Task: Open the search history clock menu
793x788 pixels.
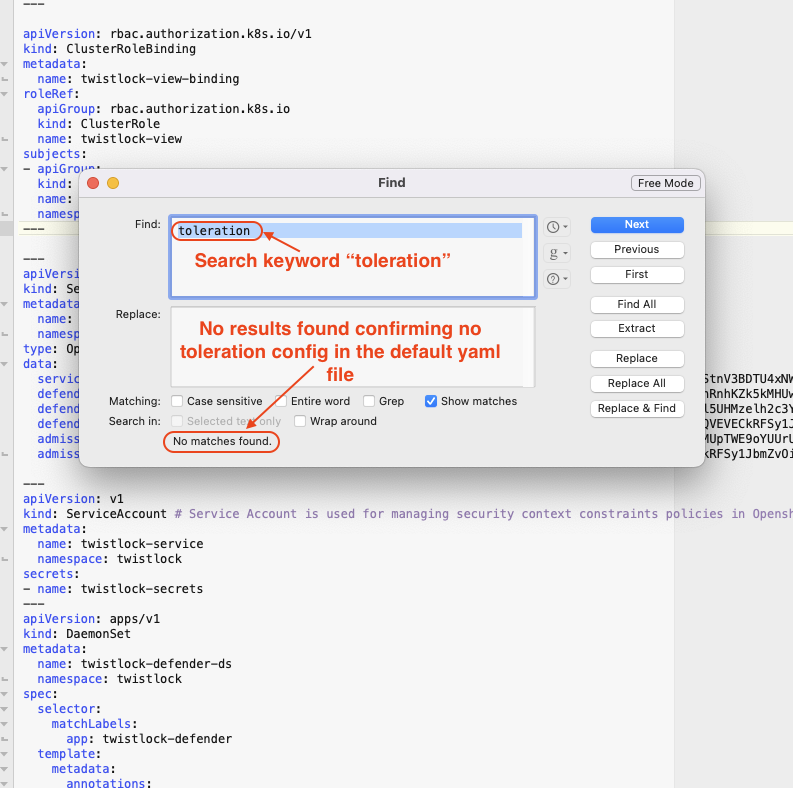Action: (x=557, y=227)
